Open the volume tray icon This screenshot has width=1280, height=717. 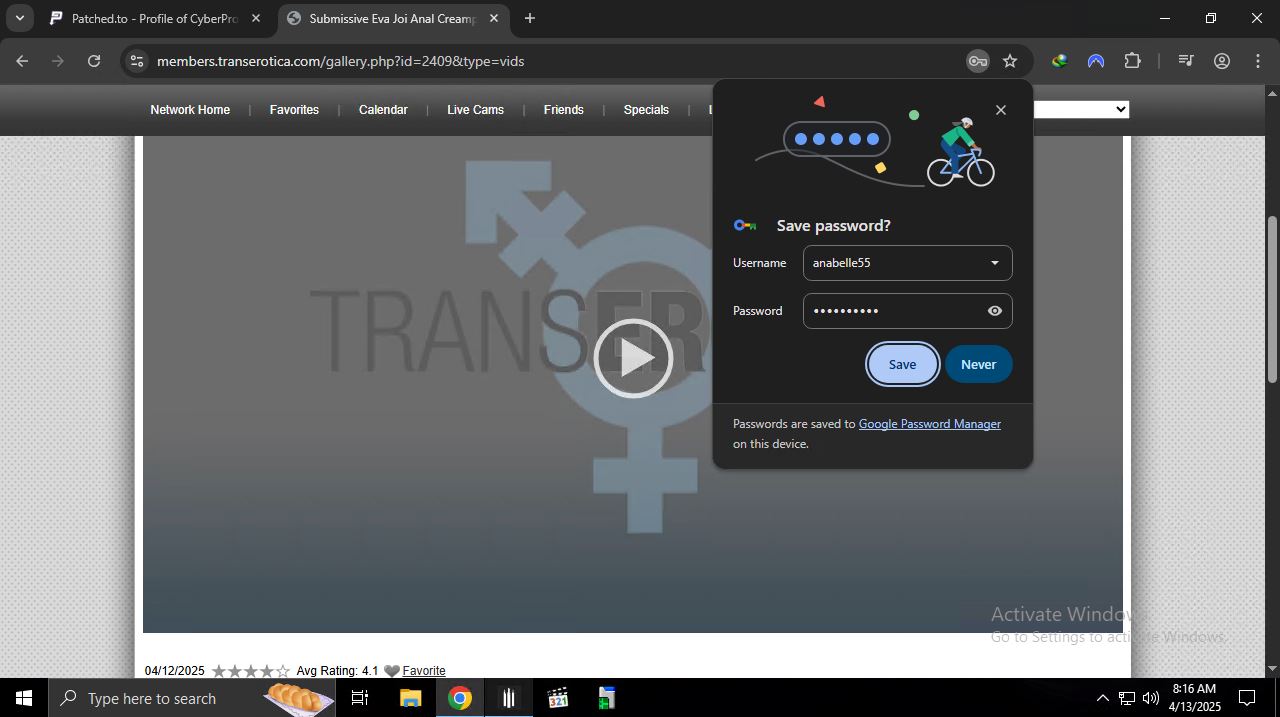click(1151, 698)
